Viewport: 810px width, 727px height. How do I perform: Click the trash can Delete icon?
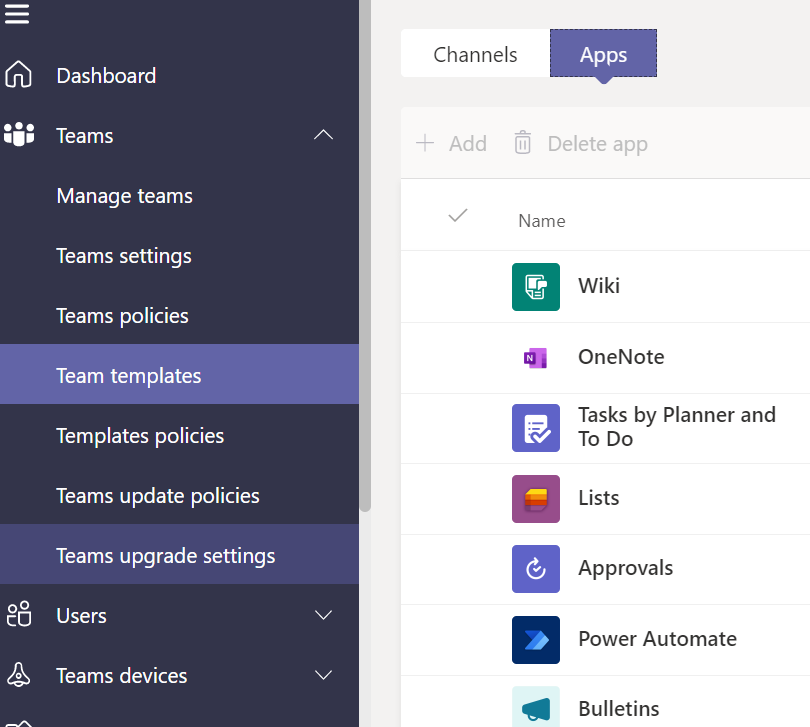tap(522, 143)
